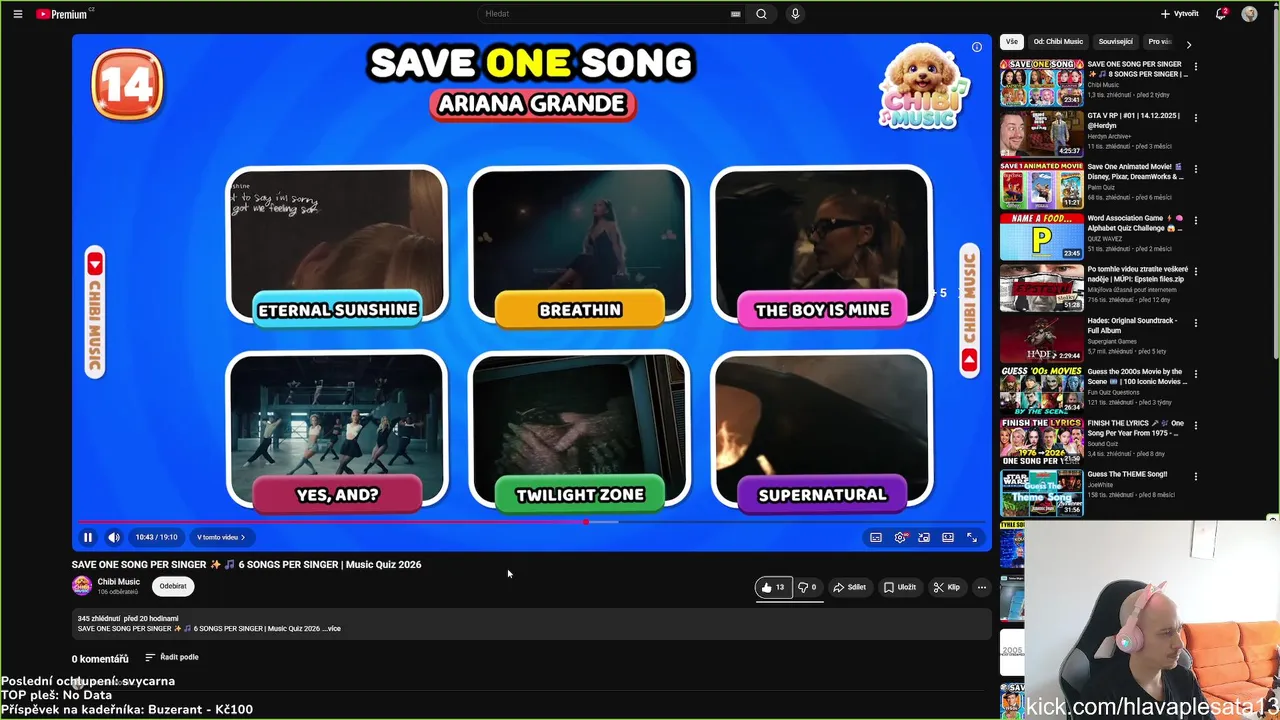1280x720 pixels.
Task: Open 'Guess The THEME Song!!' title link
Action: pos(1128,474)
